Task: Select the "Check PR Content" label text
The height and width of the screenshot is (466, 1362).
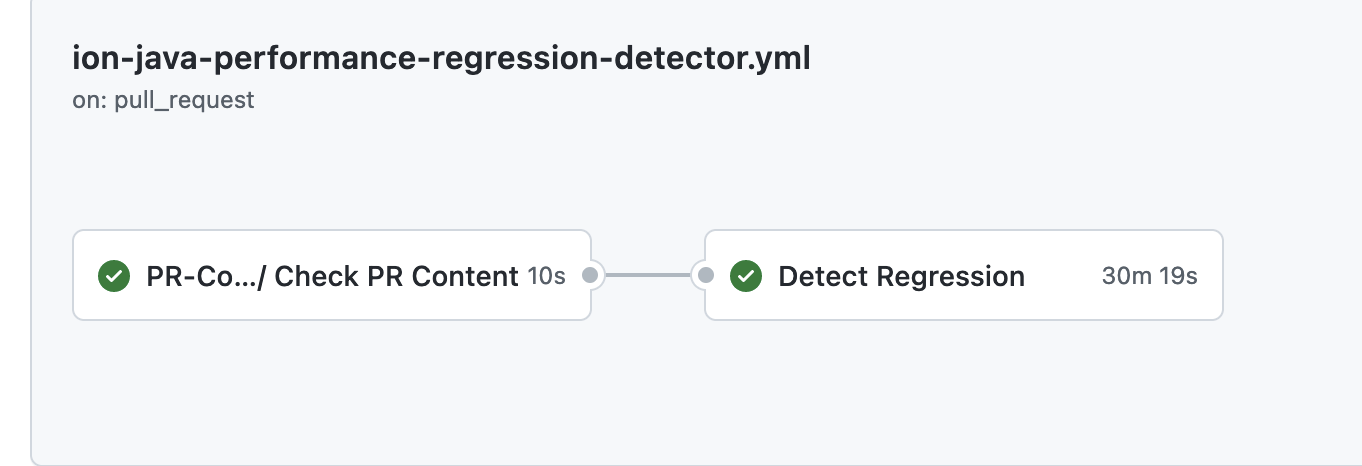Action: [x=396, y=276]
